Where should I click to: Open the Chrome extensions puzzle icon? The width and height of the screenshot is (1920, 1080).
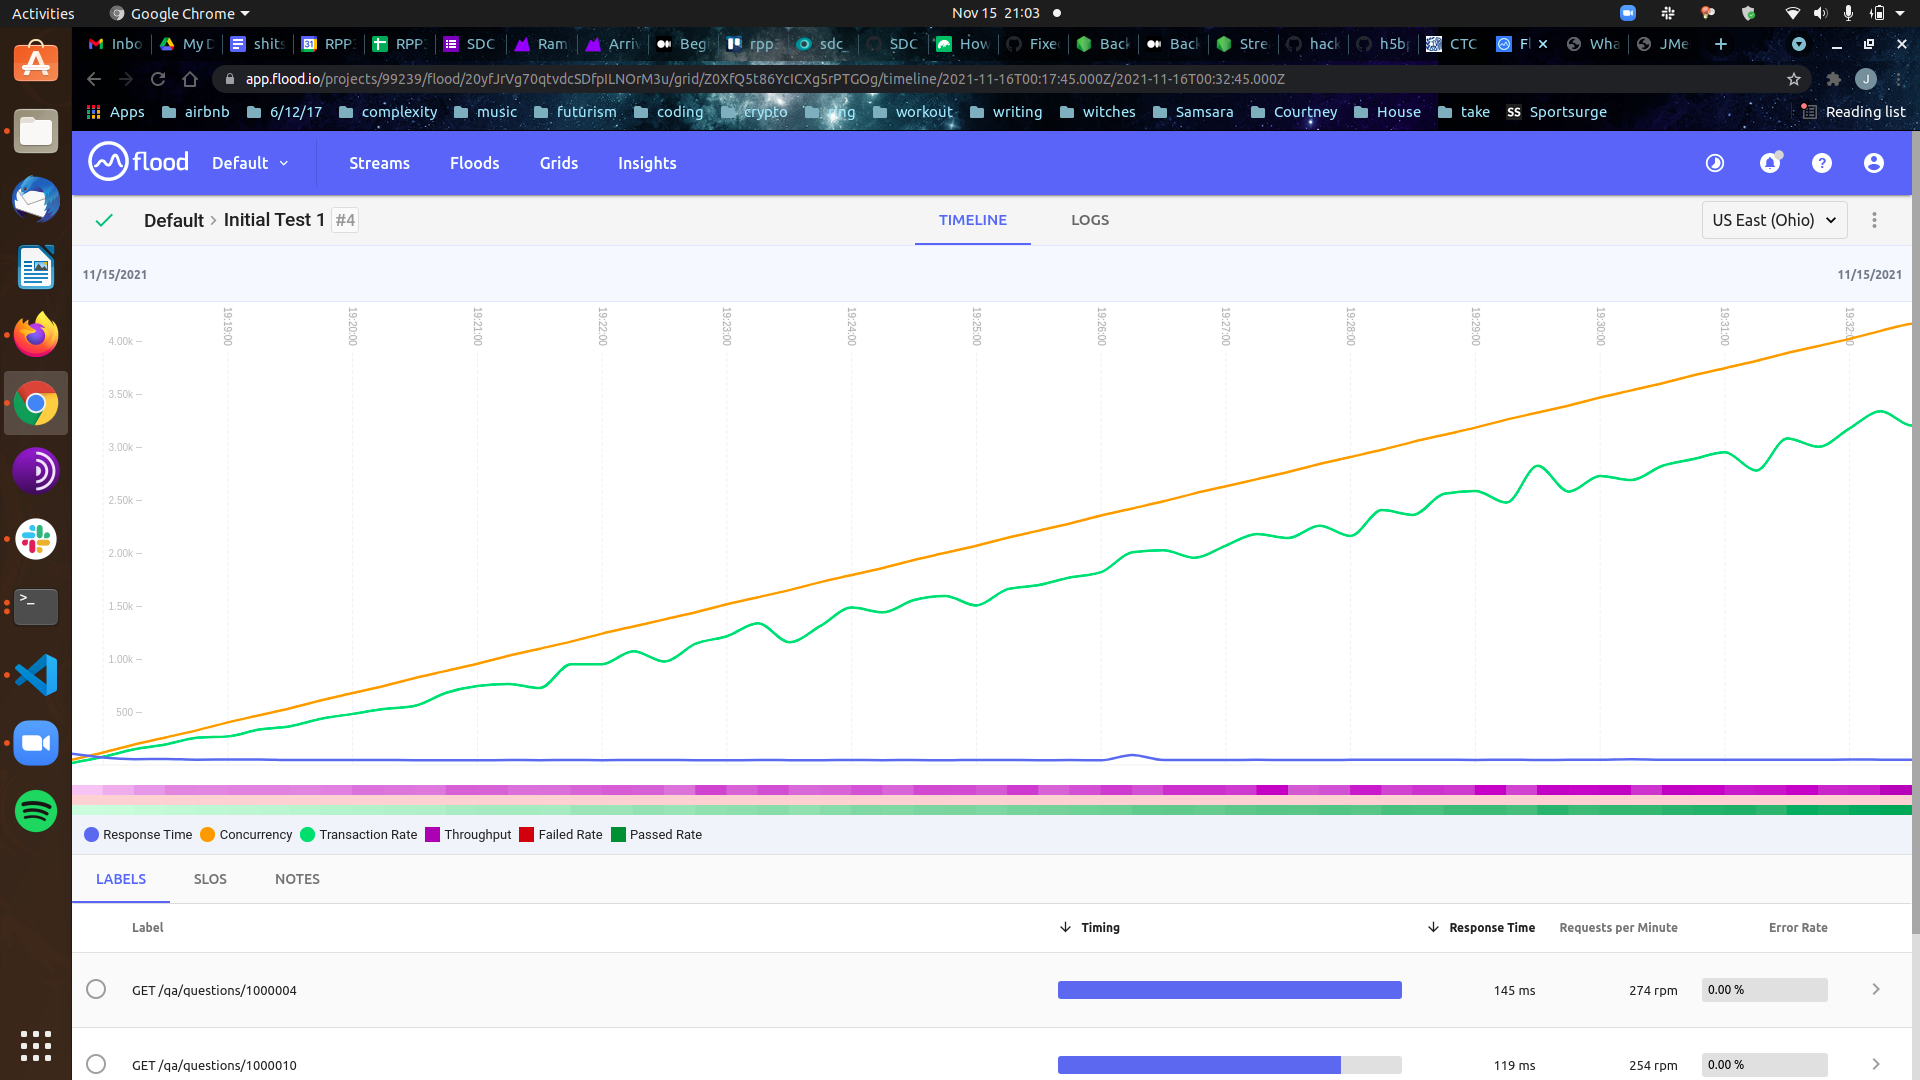1834,79
